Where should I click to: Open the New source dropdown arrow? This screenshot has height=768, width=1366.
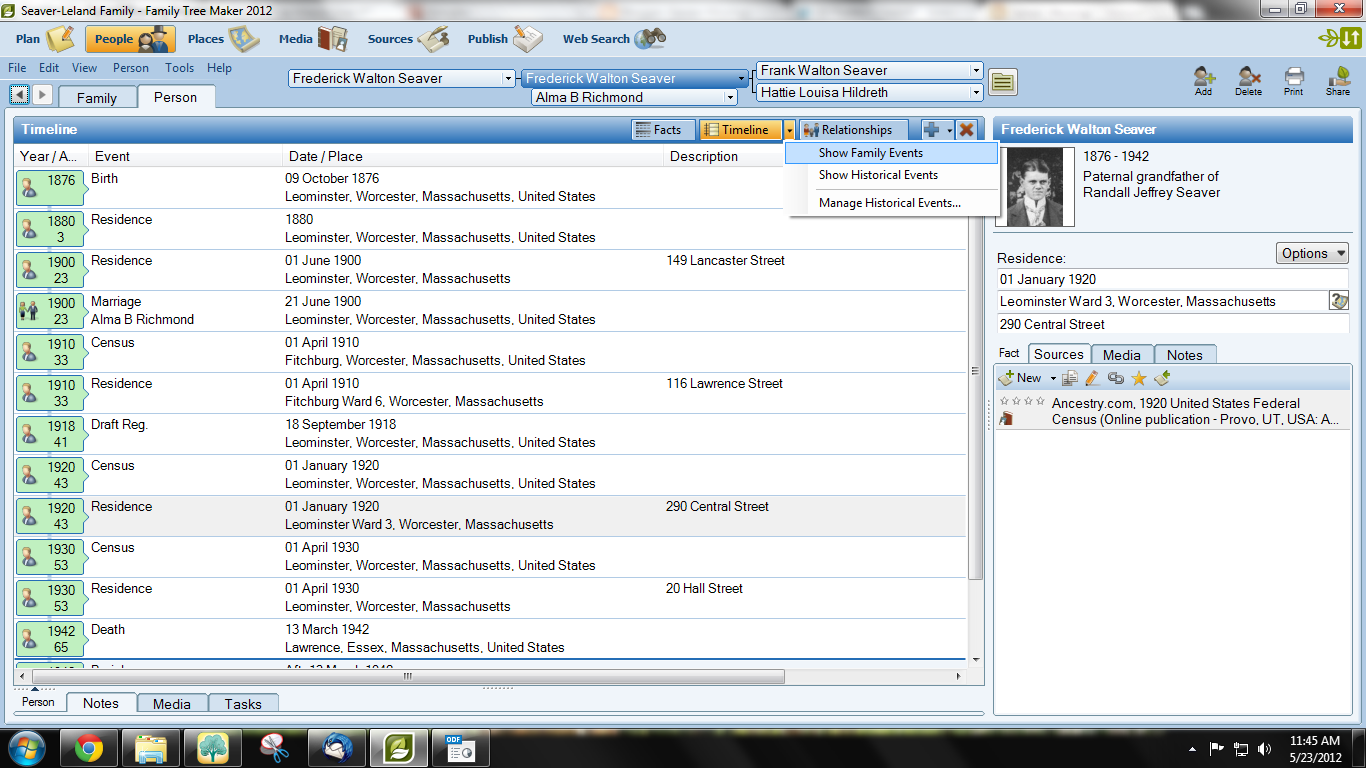(x=1051, y=378)
